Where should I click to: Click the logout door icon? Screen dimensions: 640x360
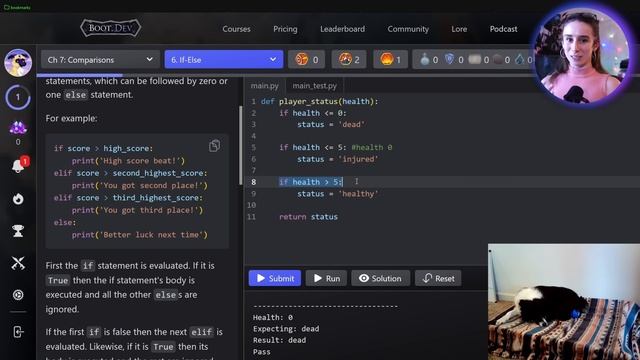(x=18, y=332)
